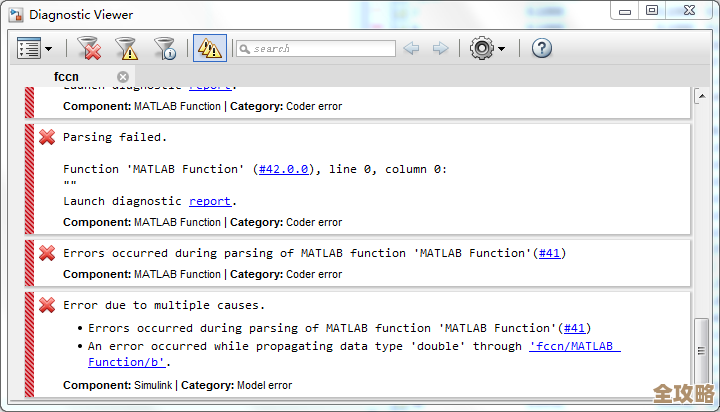Click the 'fccn/MATLAB Function/b' link

point(574,346)
